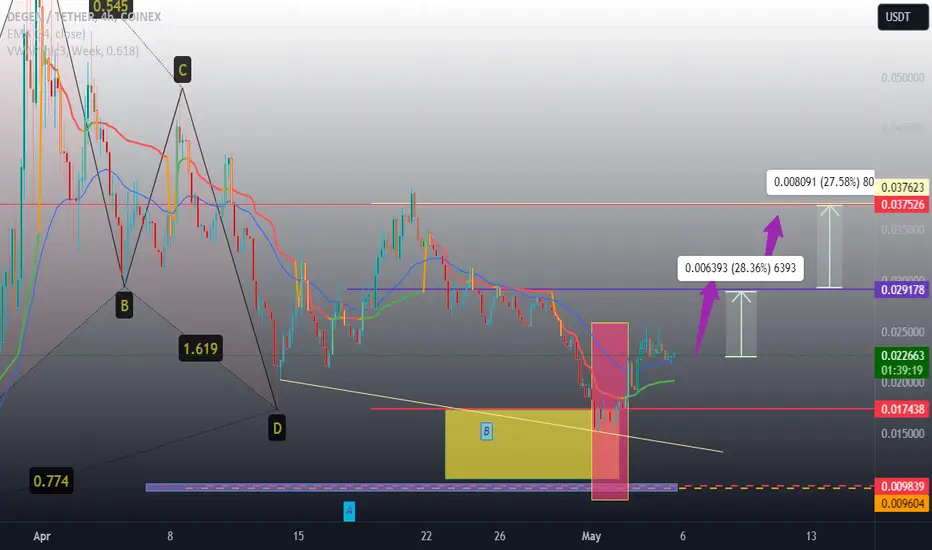
Task: Select the lower purple arrow drawing
Action: 706,318
